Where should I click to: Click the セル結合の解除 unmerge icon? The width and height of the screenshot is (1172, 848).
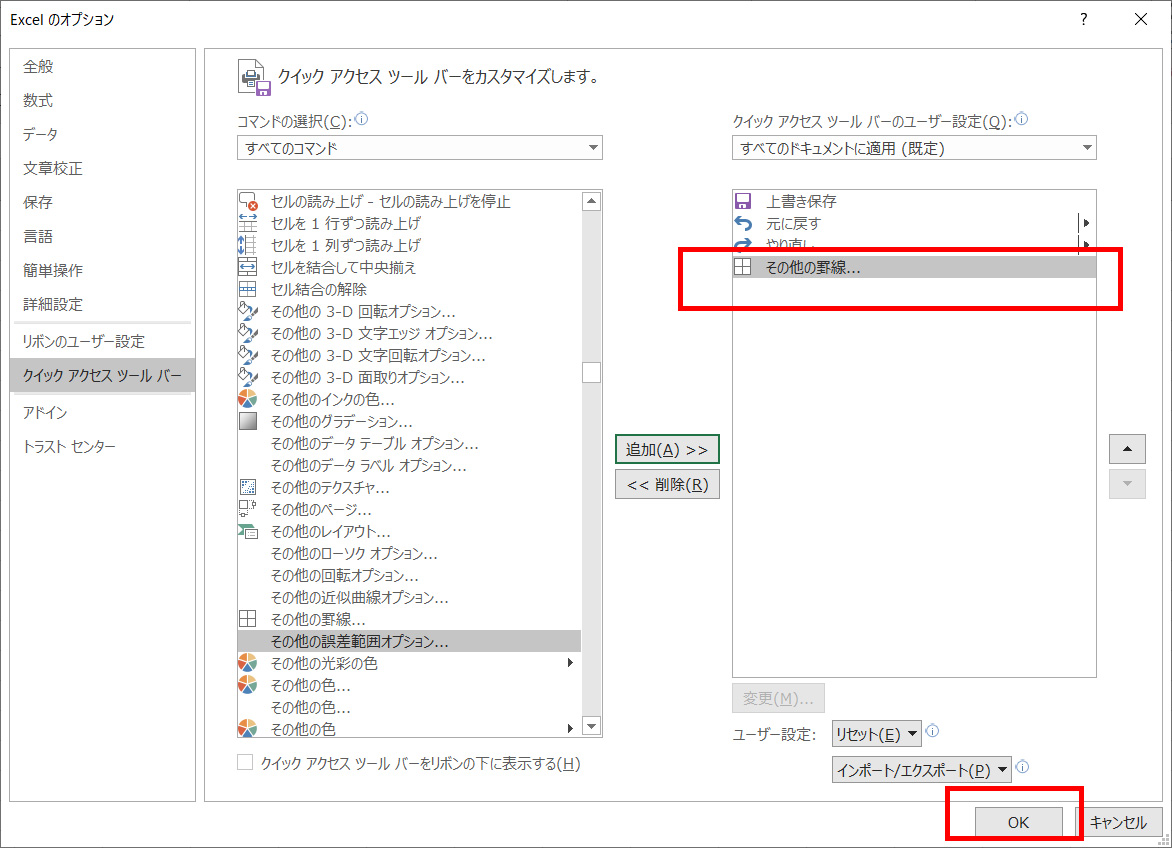click(x=247, y=289)
